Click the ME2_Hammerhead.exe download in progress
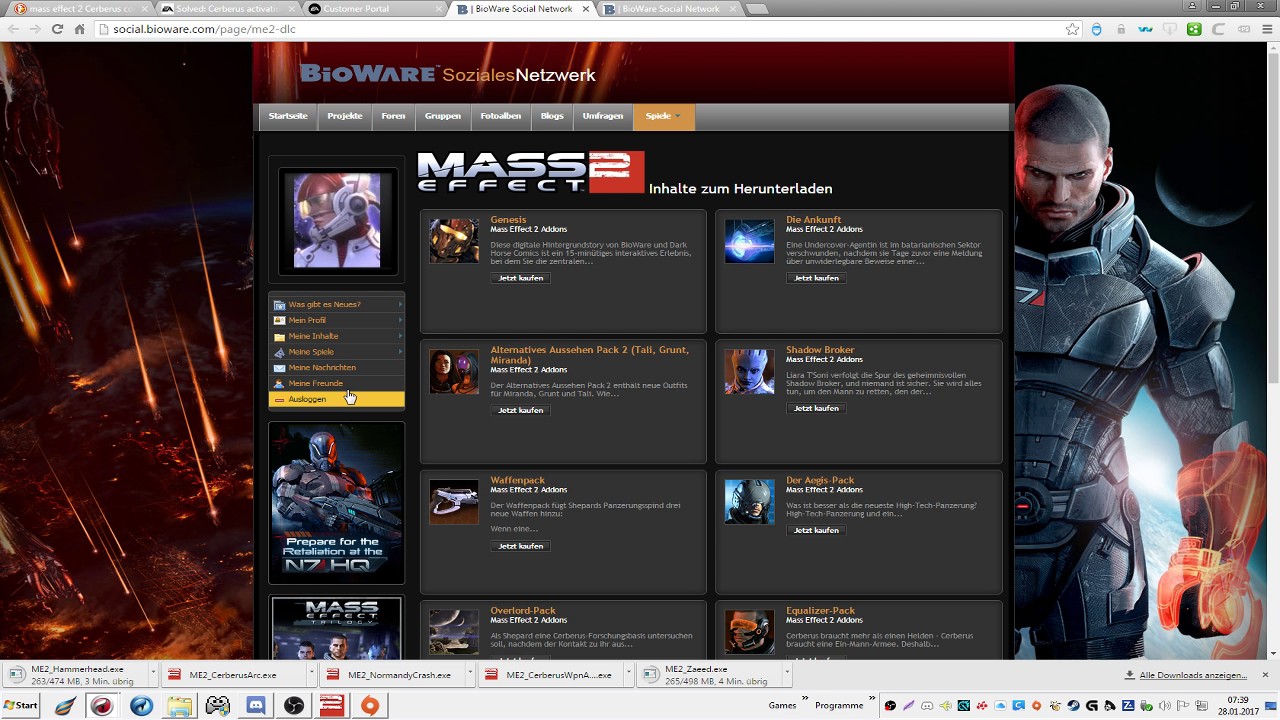Viewport: 1280px width, 720px height. tap(76, 675)
